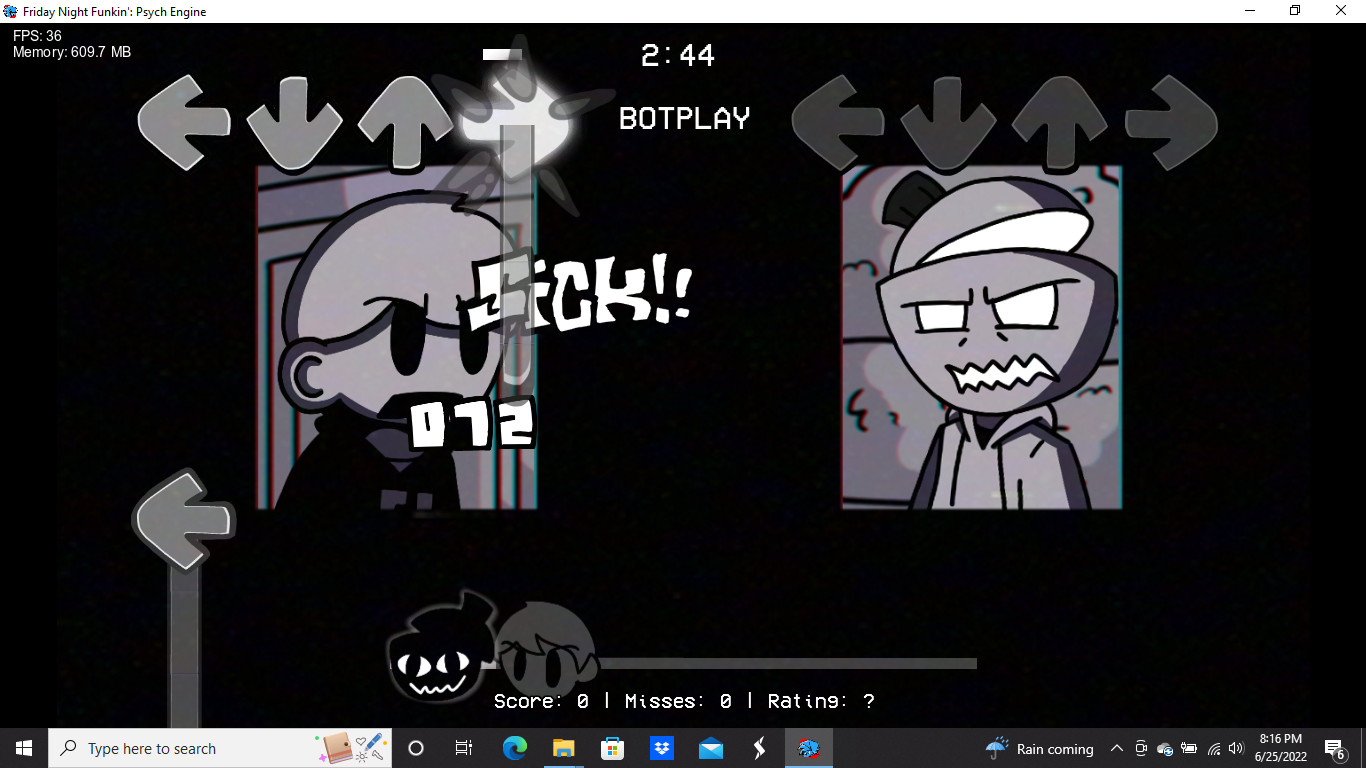Open File Explorer from the taskbar
This screenshot has height=768, width=1366.
click(x=563, y=748)
